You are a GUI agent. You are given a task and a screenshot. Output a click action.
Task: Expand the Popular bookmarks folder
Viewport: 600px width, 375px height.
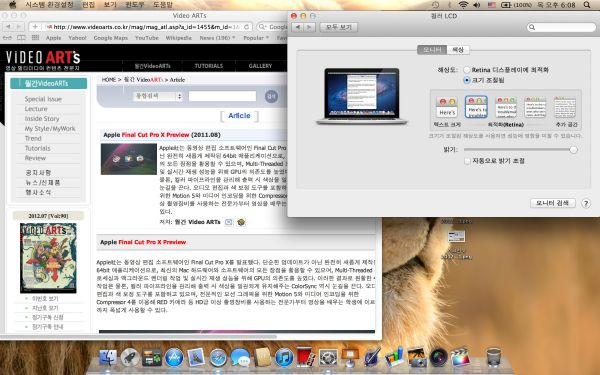(x=256, y=38)
